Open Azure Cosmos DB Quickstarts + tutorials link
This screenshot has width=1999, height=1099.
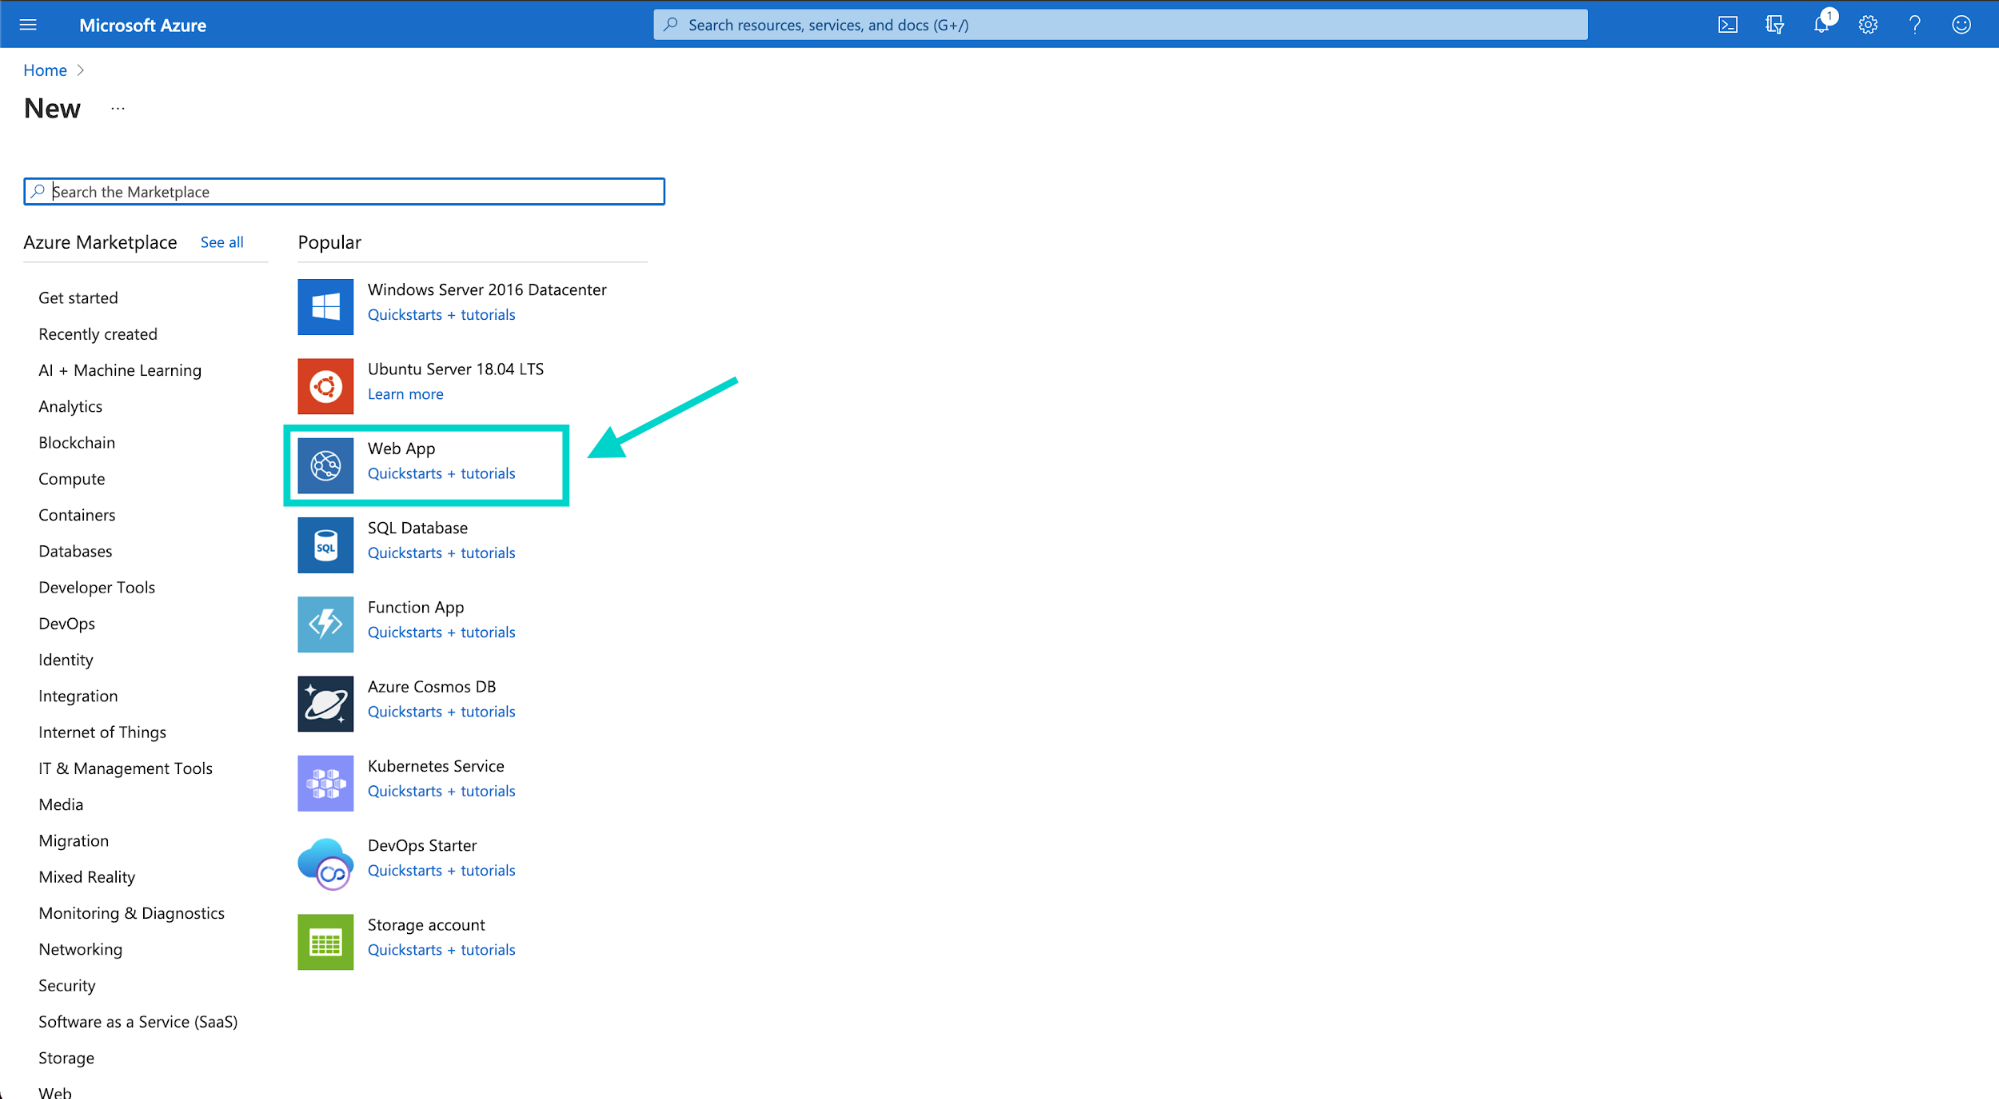coord(441,712)
